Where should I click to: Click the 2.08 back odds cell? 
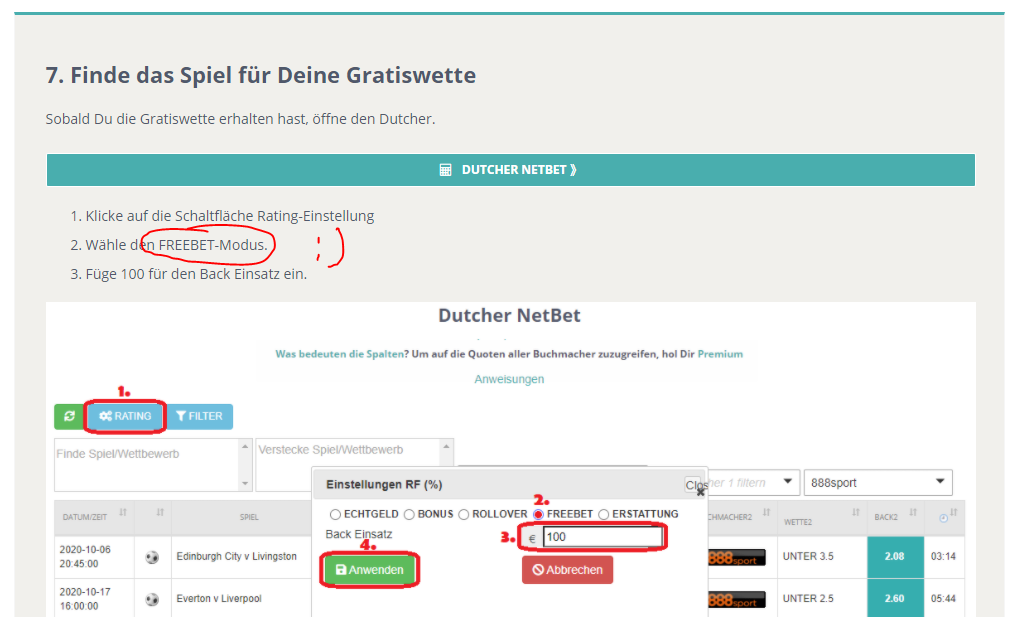click(895, 556)
